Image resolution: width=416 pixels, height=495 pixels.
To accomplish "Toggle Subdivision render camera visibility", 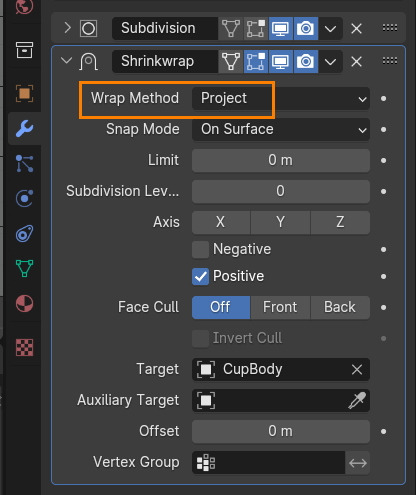I will 306,28.
